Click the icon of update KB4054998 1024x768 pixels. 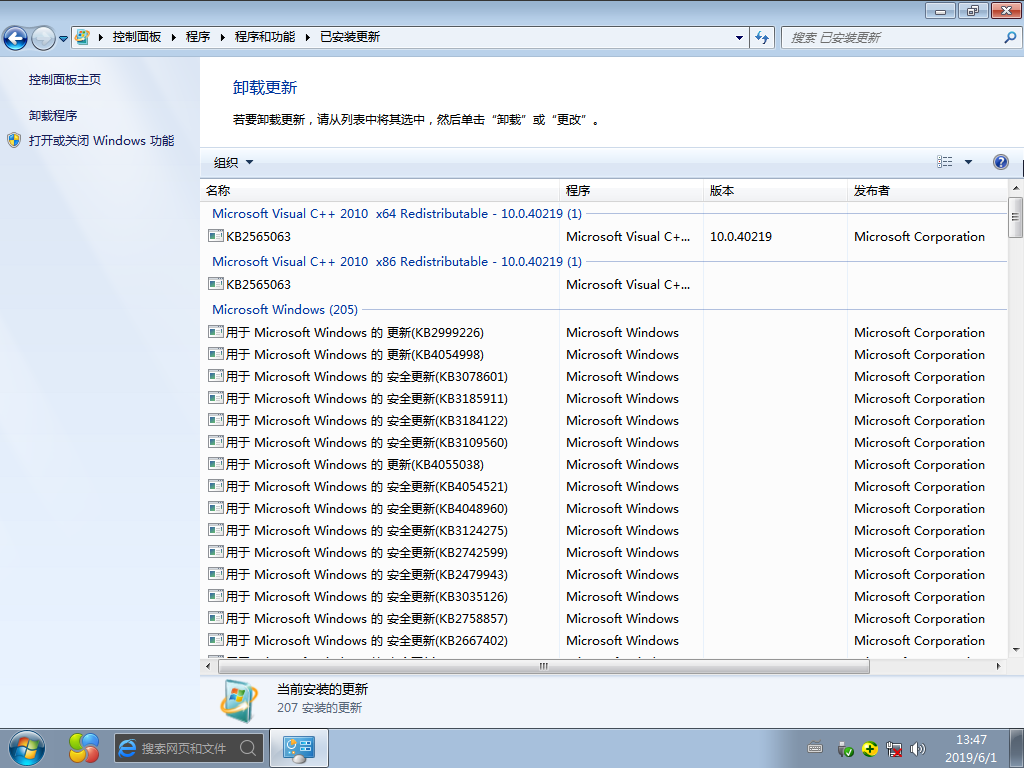(216, 354)
